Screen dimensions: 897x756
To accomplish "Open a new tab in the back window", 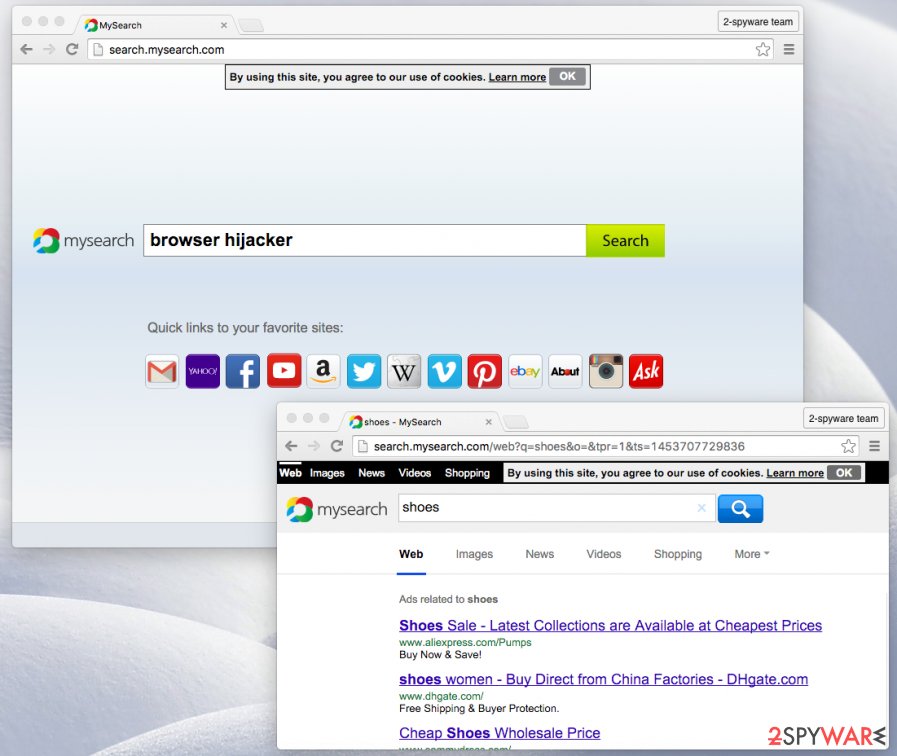I will 251,25.
